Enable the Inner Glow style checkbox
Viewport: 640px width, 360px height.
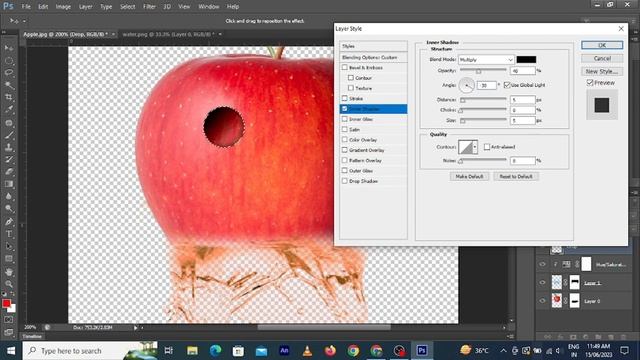[345, 119]
